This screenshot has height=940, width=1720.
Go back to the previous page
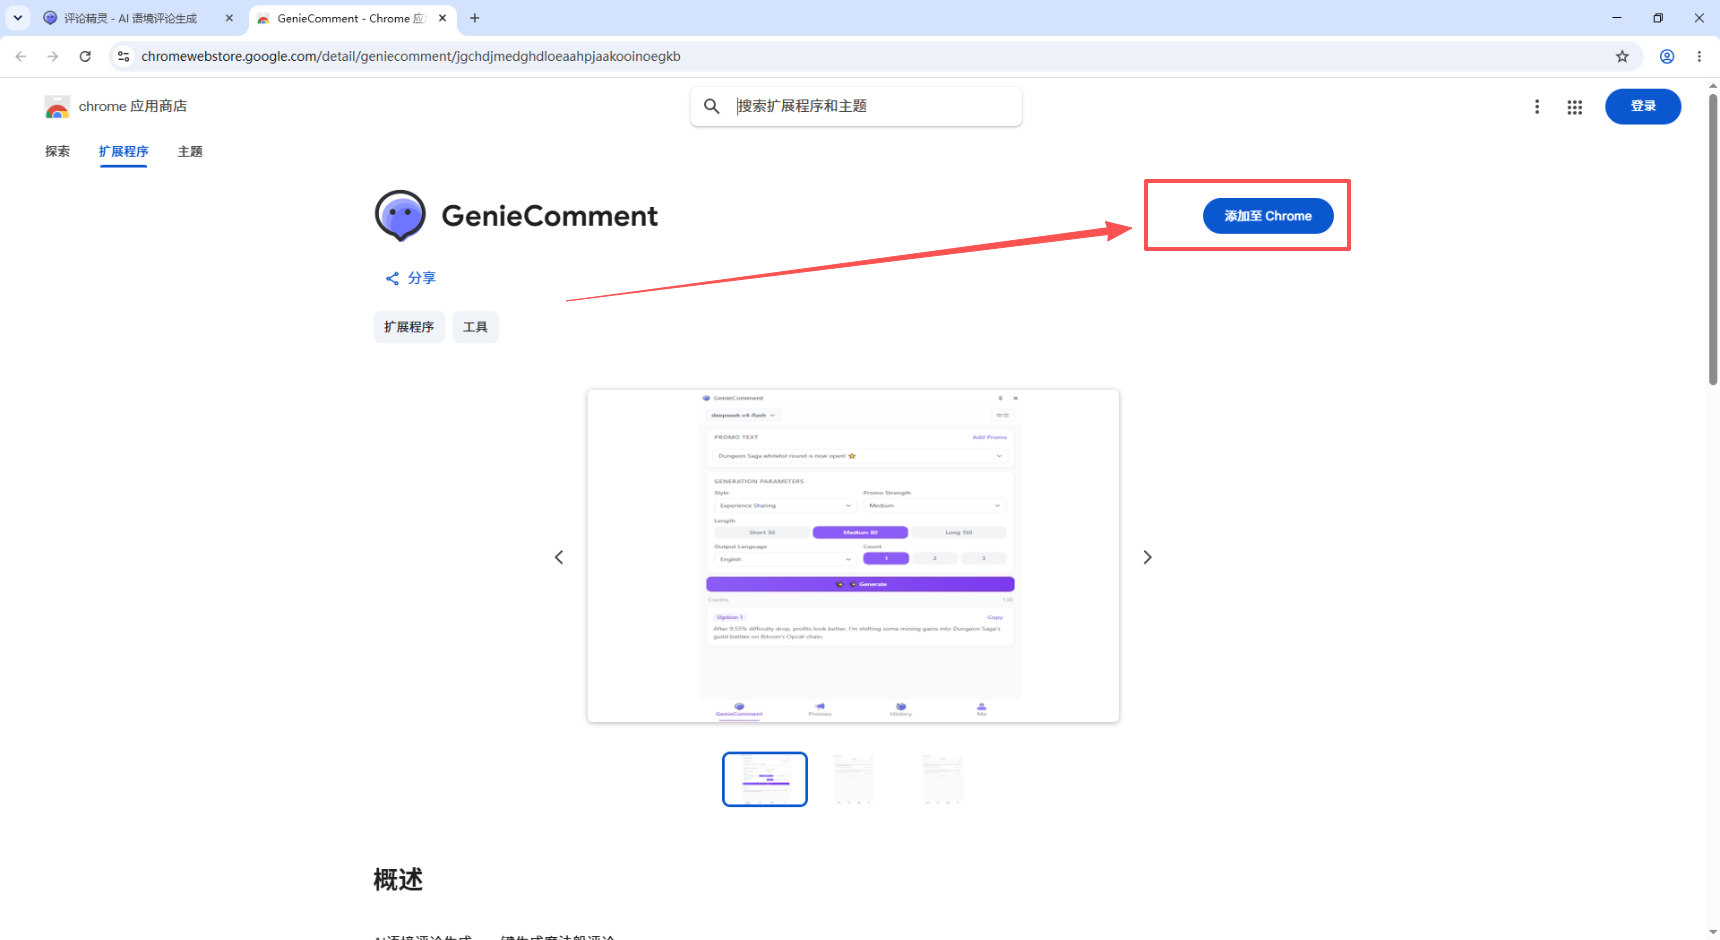tap(21, 56)
